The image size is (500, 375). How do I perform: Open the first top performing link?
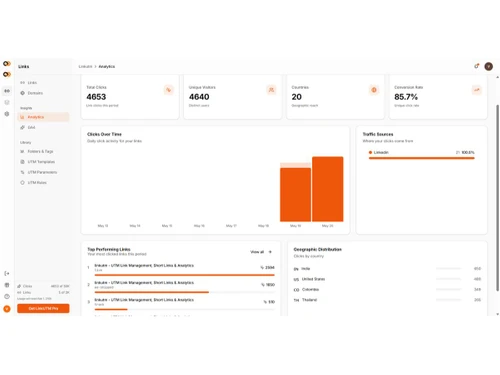pyautogui.click(x=144, y=266)
